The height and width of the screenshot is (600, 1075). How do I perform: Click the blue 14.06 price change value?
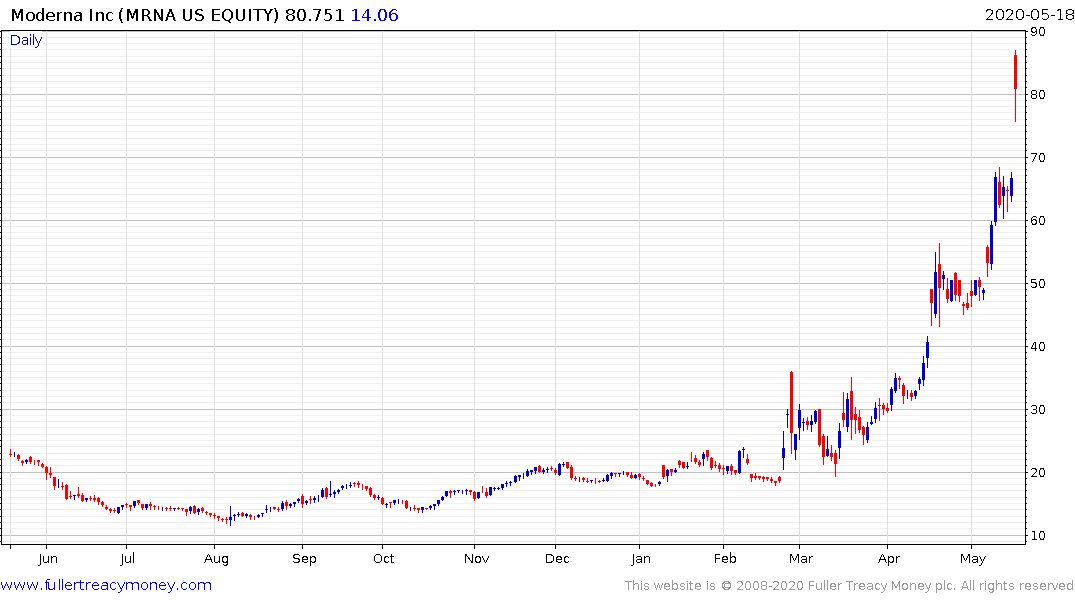click(374, 15)
